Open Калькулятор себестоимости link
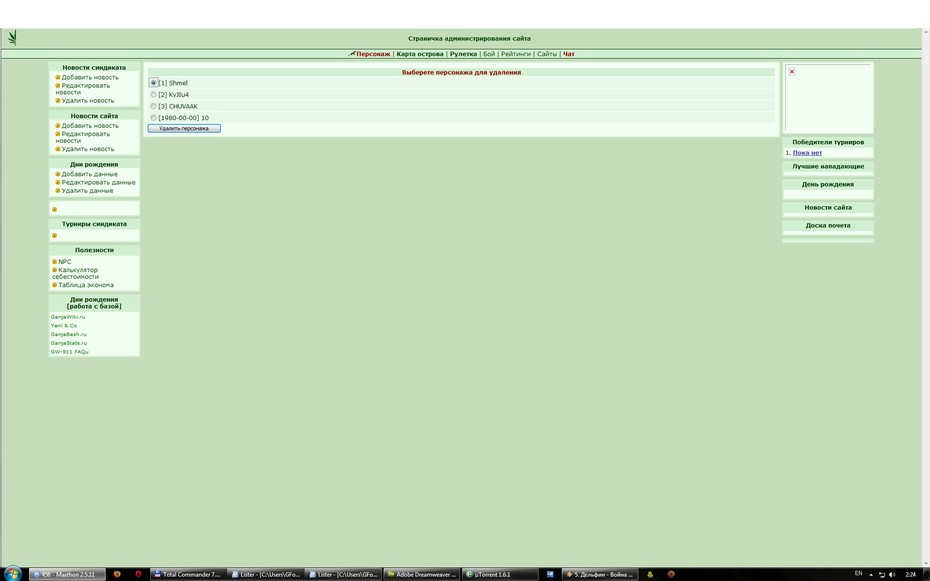This screenshot has height=581, width=930. (76, 273)
